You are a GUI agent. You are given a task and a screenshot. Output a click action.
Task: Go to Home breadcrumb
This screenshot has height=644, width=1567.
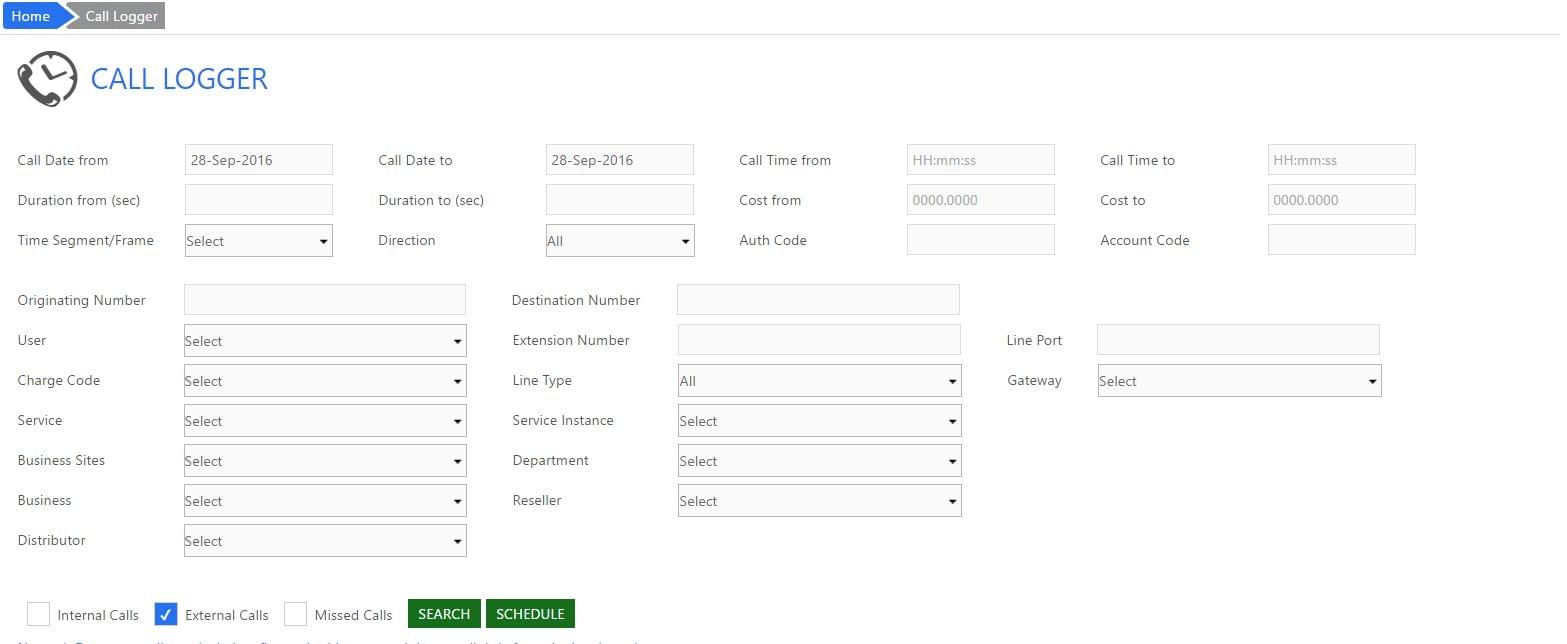pos(31,16)
